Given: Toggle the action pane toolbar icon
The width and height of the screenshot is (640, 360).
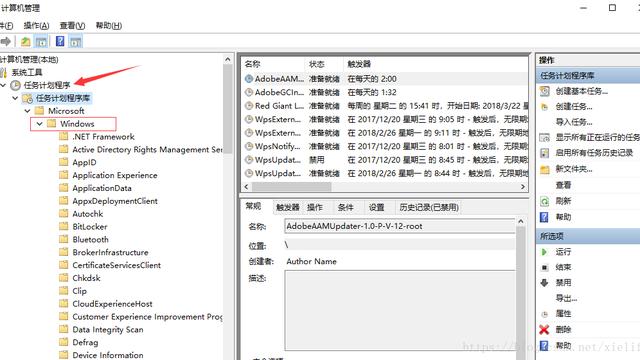Looking at the screenshot, I should [x=76, y=41].
